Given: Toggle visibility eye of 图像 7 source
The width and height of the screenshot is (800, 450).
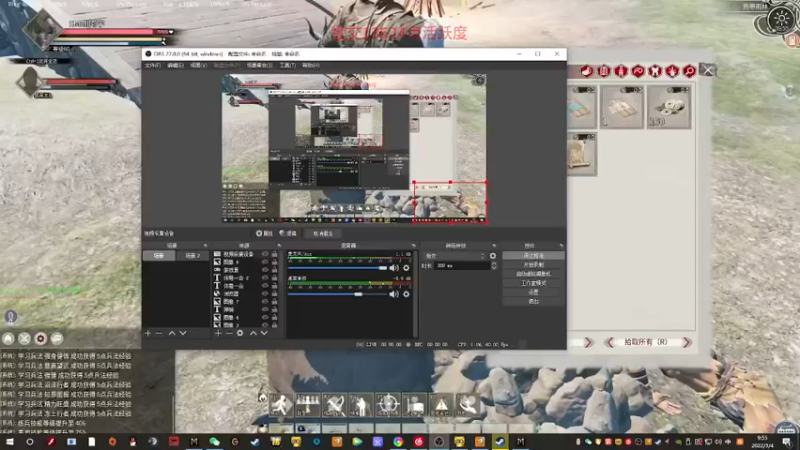Looking at the screenshot, I should (x=265, y=302).
